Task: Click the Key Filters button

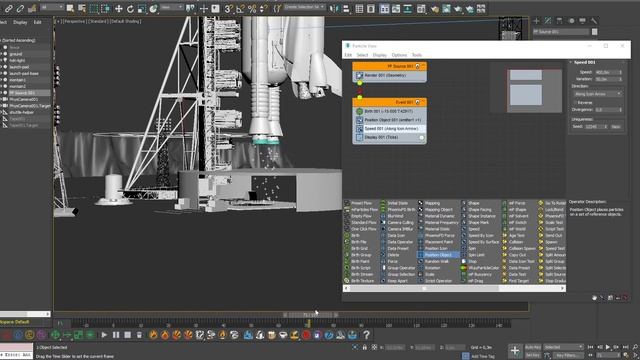Action: (x=567, y=355)
